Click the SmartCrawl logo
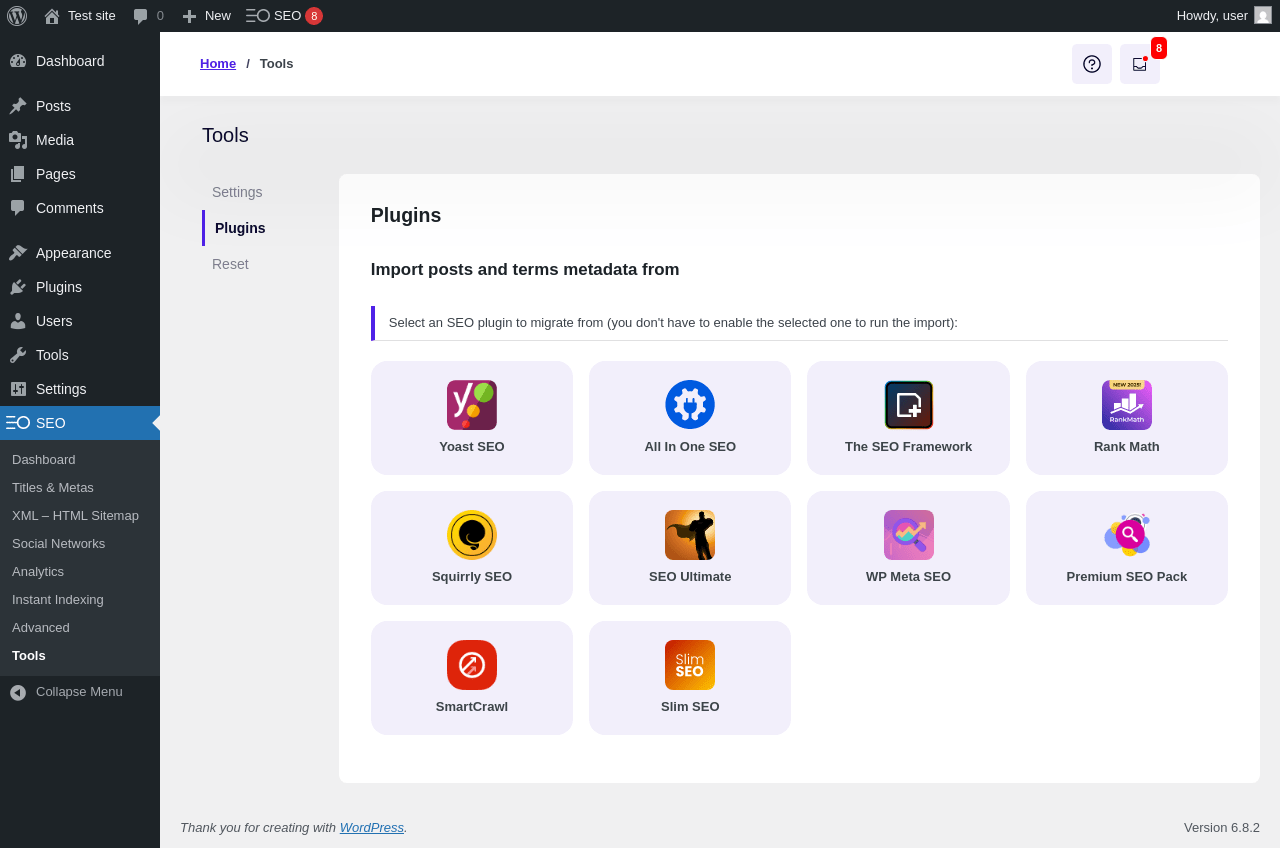This screenshot has width=1280, height=848. [x=472, y=665]
